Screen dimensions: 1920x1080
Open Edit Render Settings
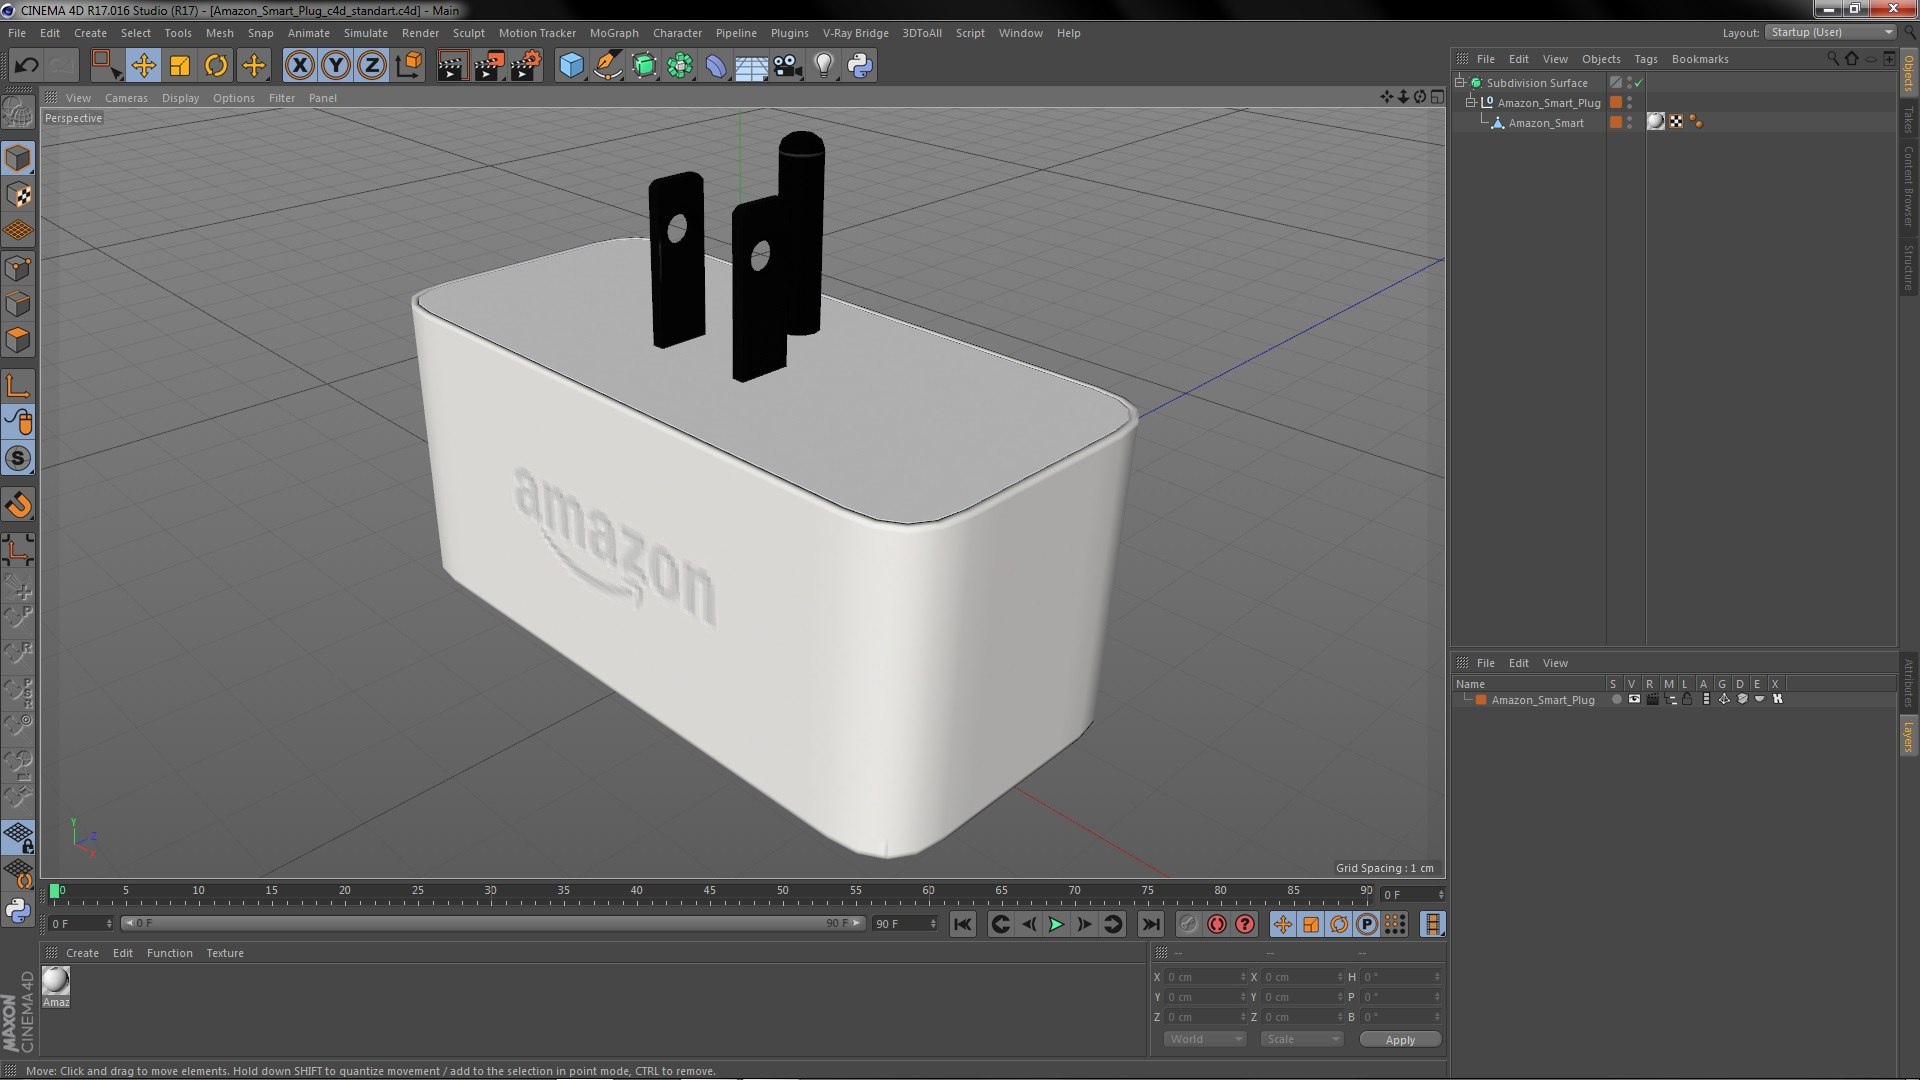coord(526,66)
